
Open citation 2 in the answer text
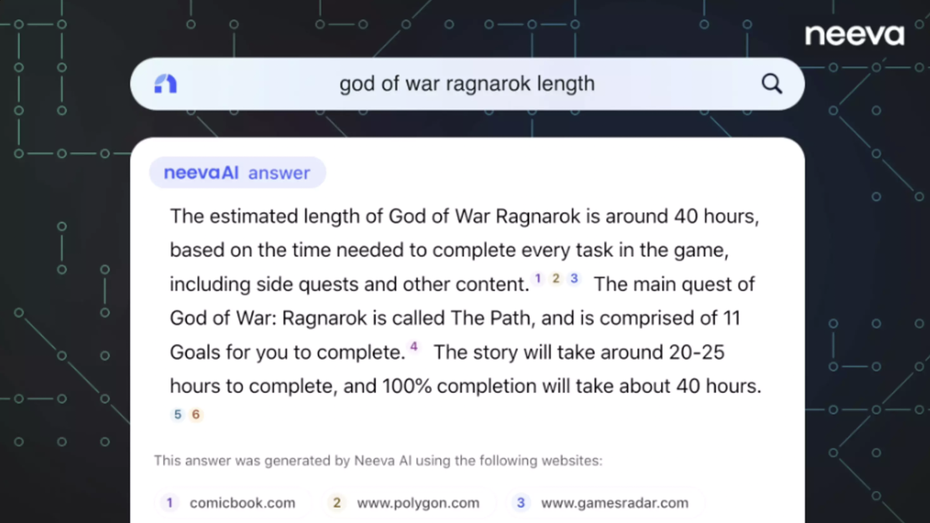pyautogui.click(x=556, y=279)
